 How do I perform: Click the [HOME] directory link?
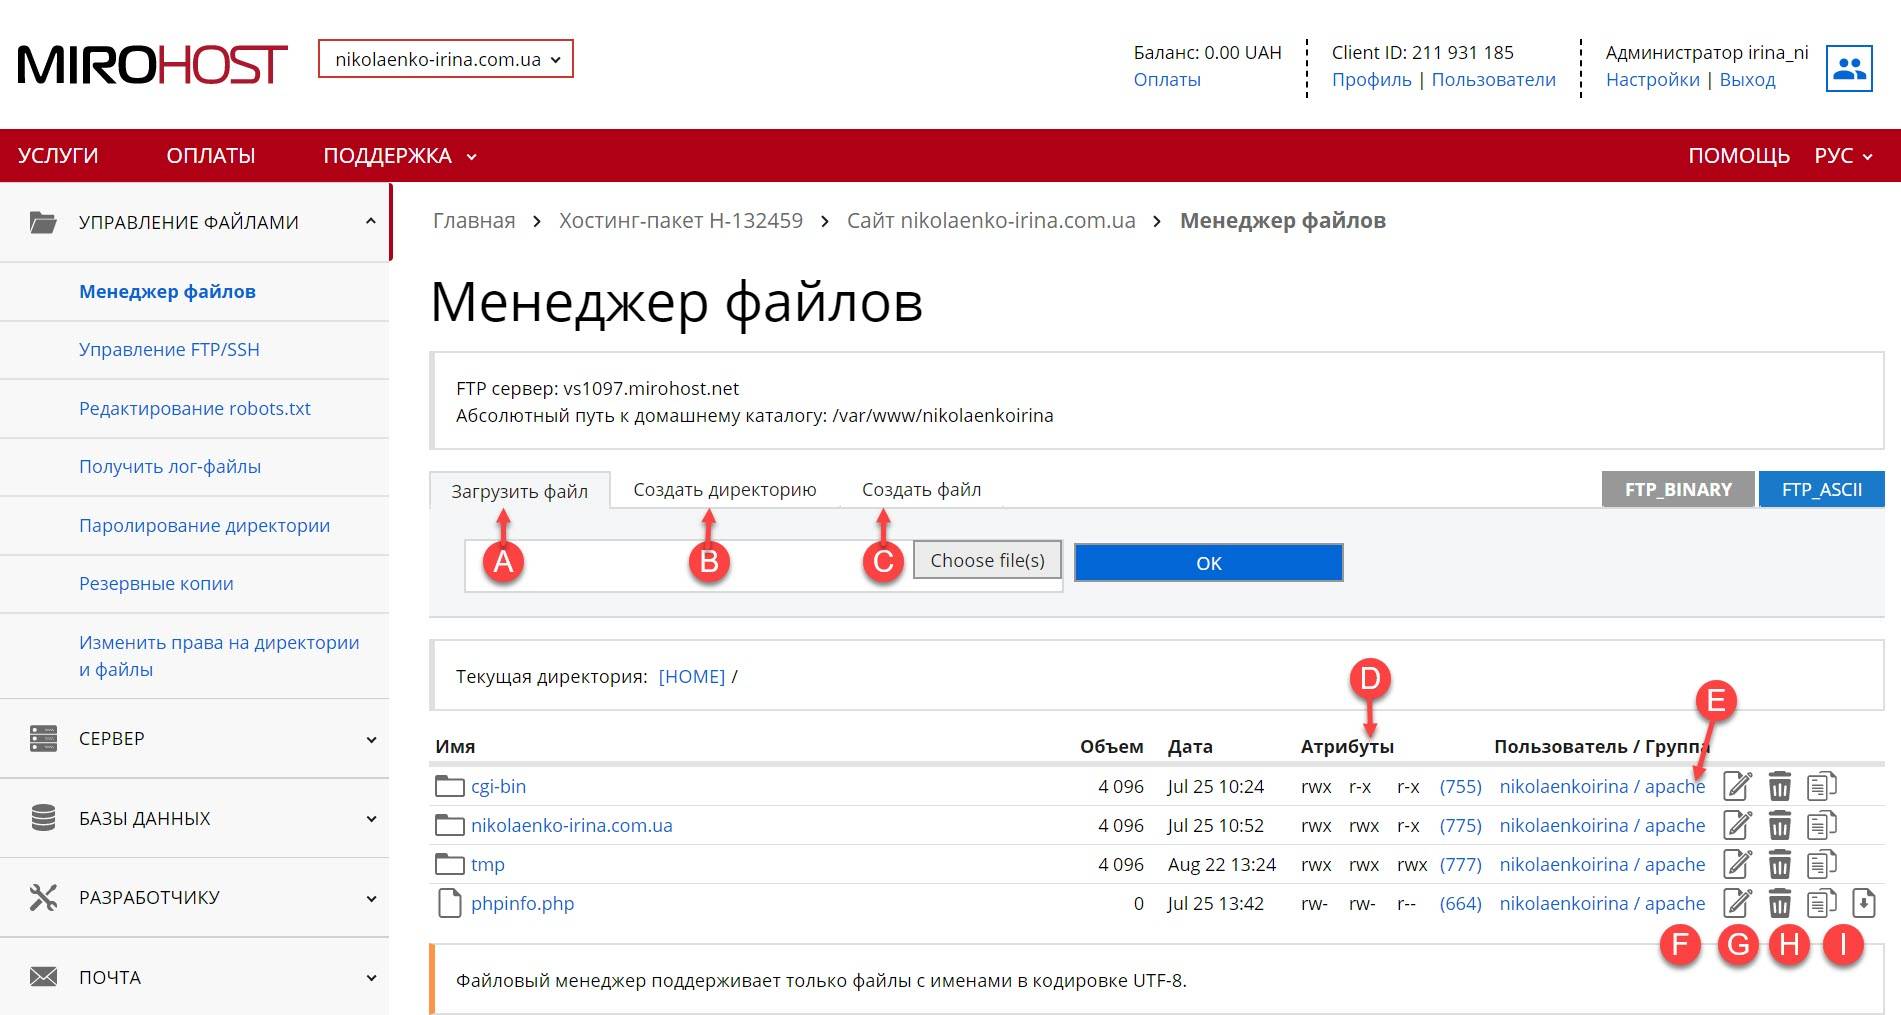click(691, 677)
